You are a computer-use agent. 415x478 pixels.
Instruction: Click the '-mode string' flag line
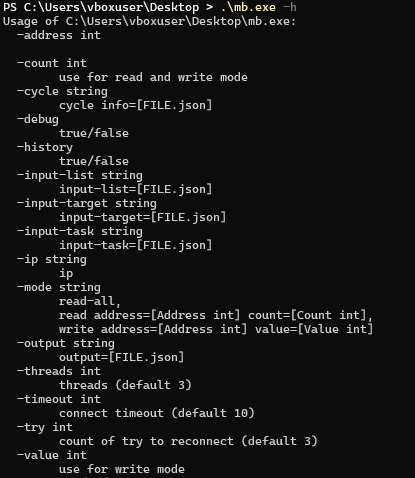click(x=59, y=287)
